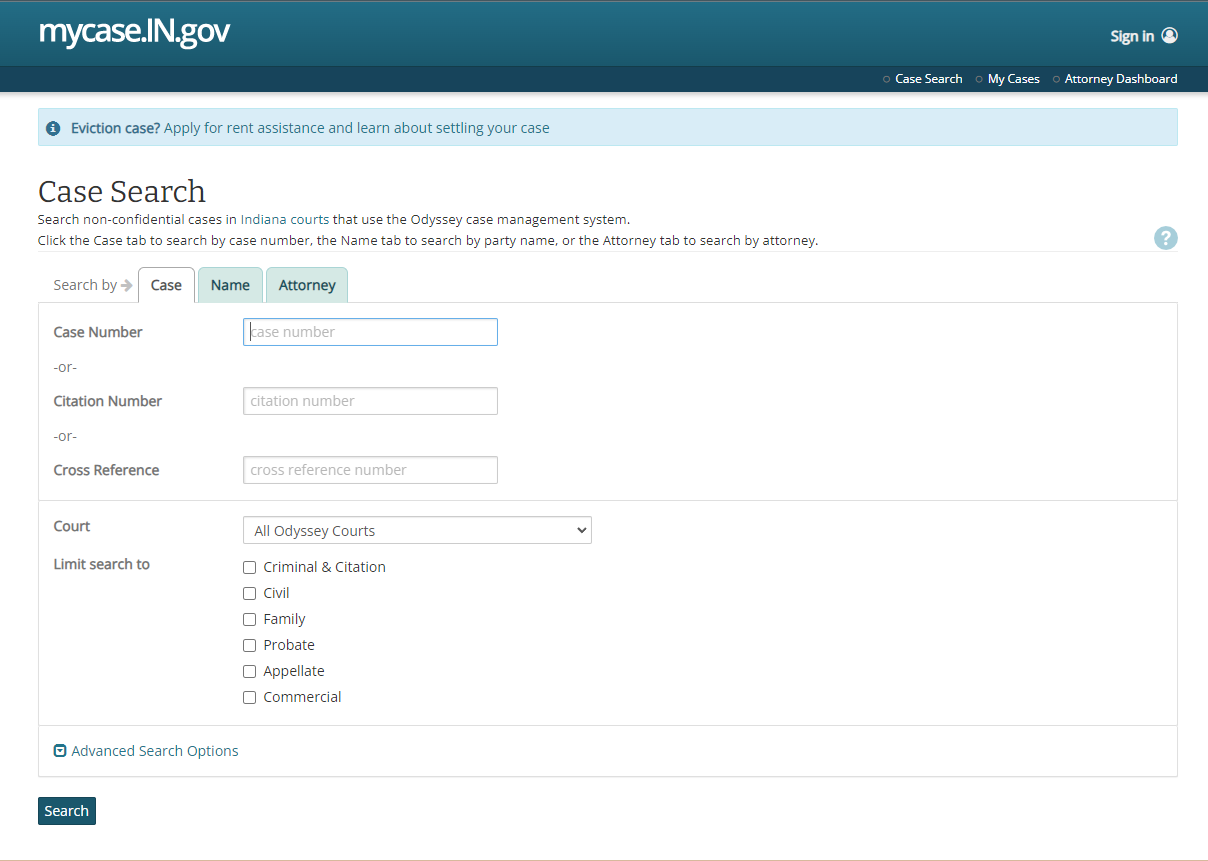Click the Cross Reference label

click(x=106, y=470)
